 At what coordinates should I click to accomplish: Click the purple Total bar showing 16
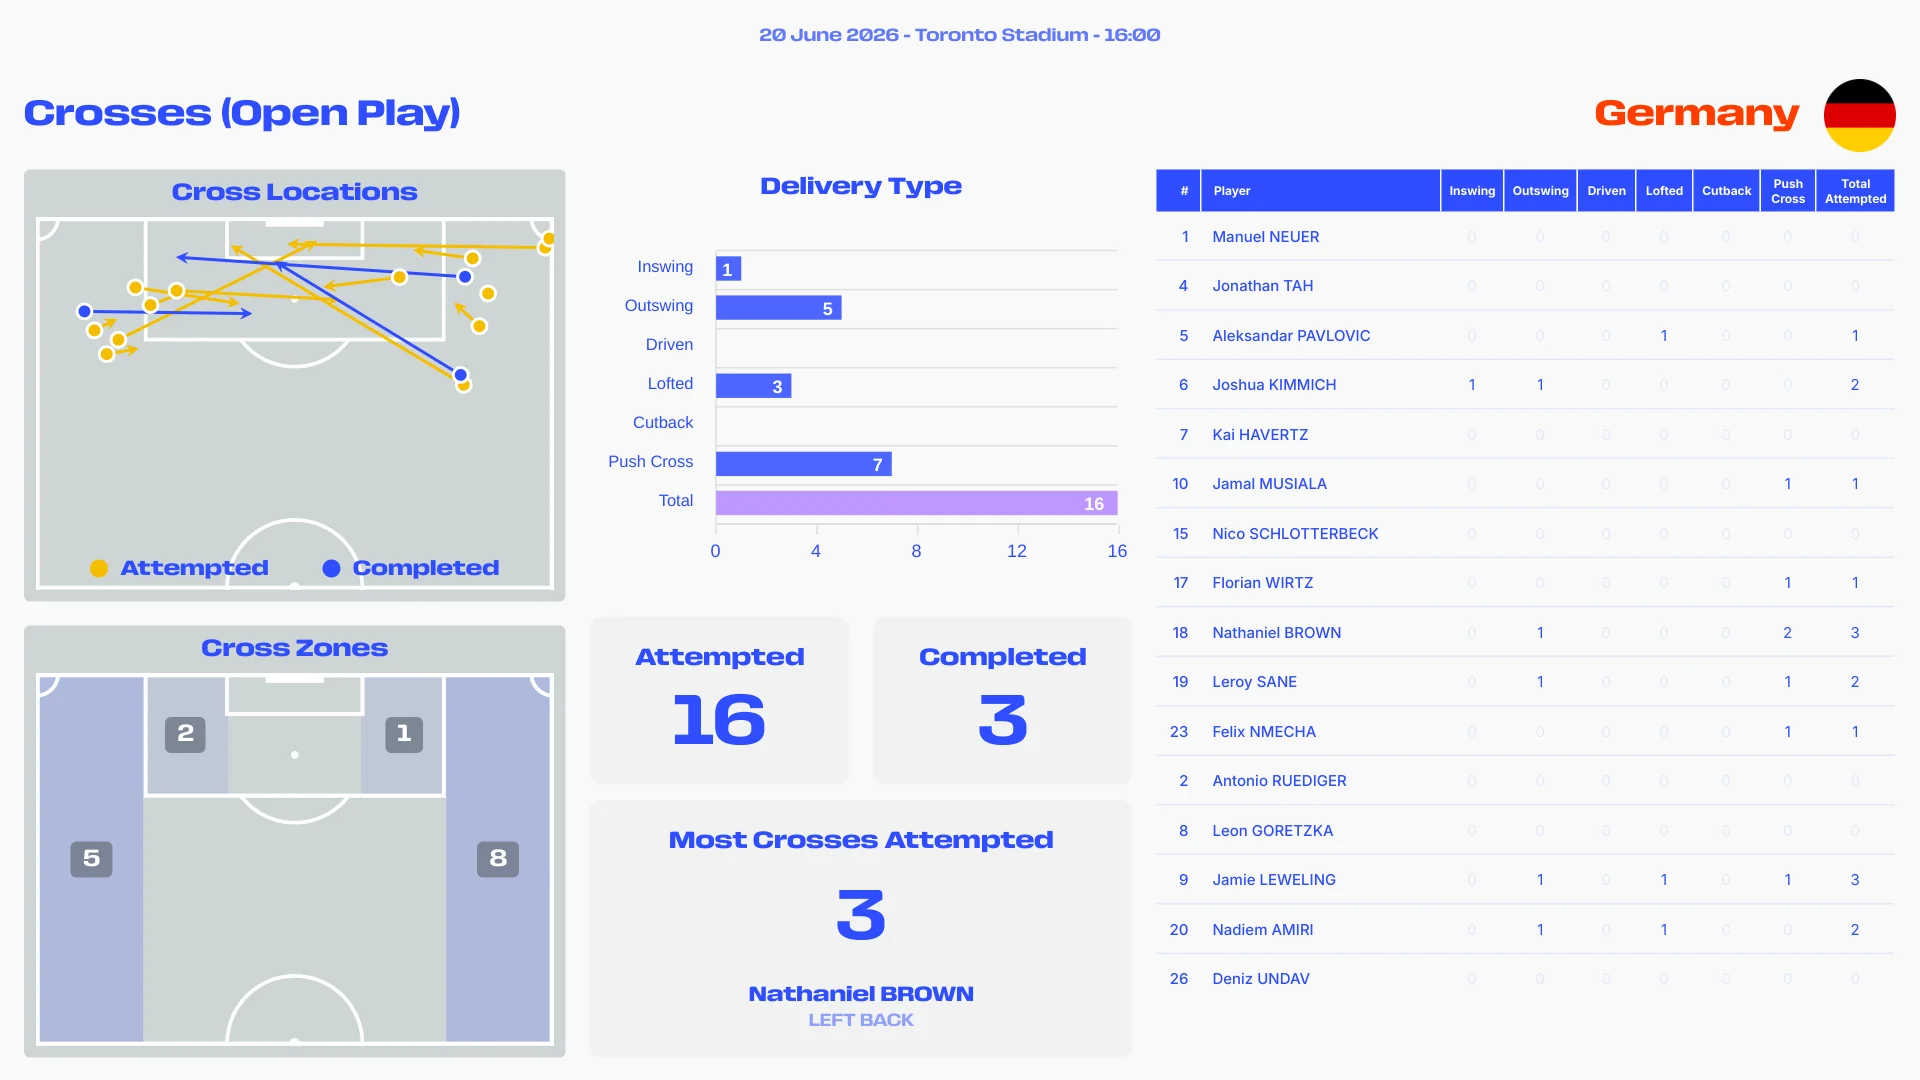pyautogui.click(x=916, y=503)
